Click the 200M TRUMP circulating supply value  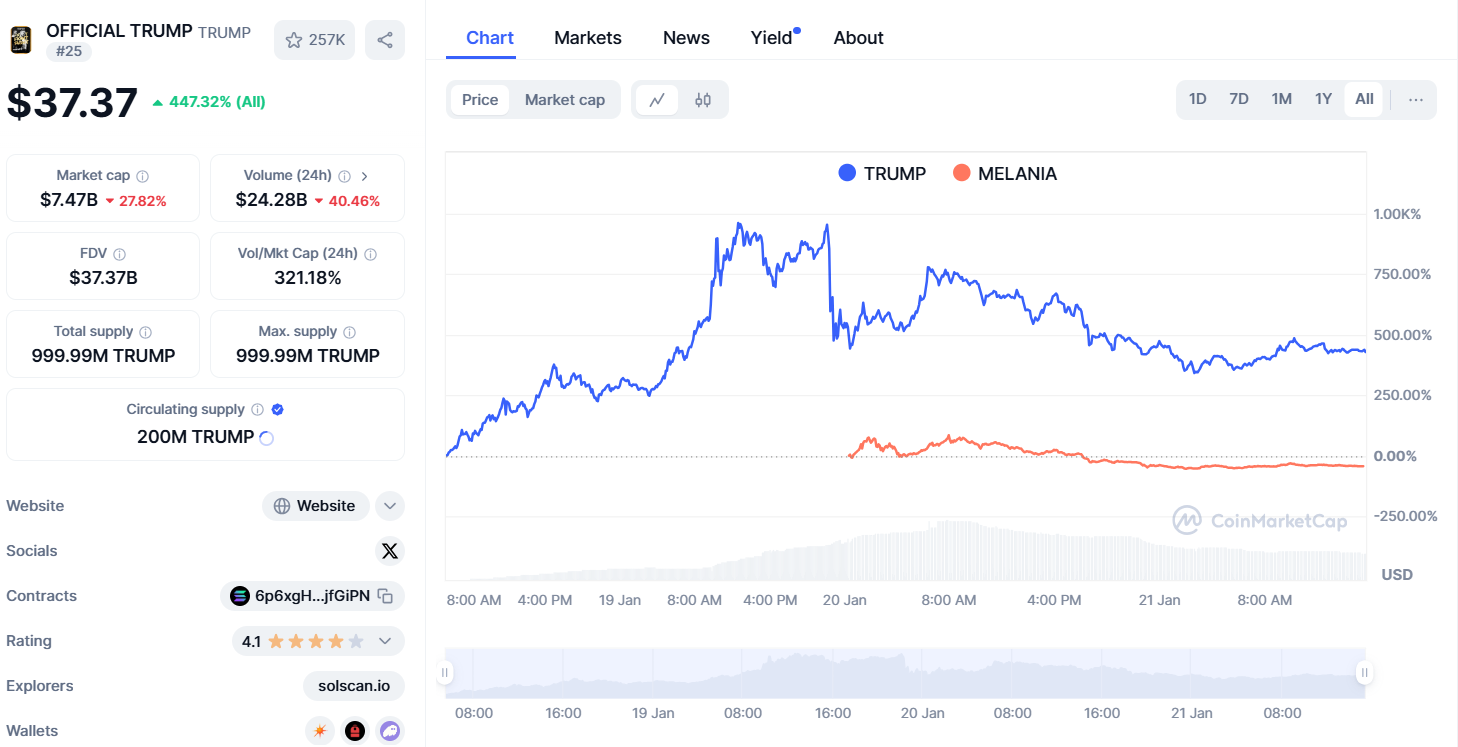[x=196, y=437]
